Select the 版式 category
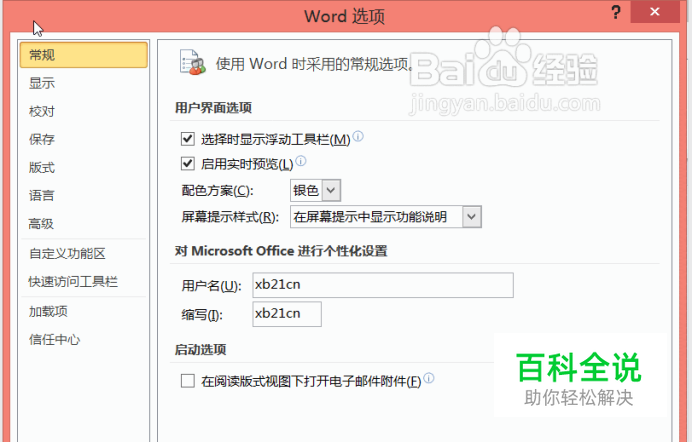Viewport: 692px width, 442px height. pos(83,168)
